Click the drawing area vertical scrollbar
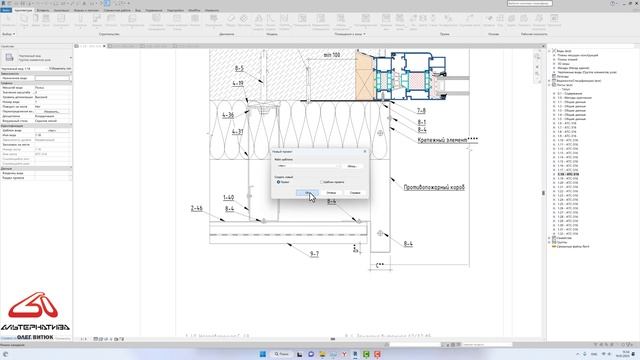 coord(543,193)
